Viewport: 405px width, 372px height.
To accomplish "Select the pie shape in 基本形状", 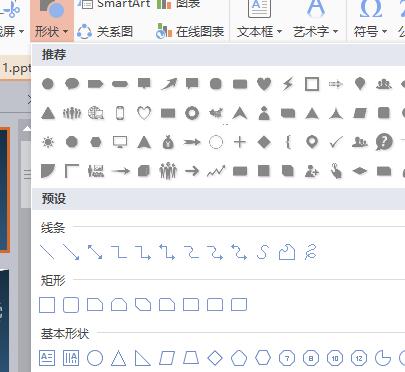I will tap(383, 358).
